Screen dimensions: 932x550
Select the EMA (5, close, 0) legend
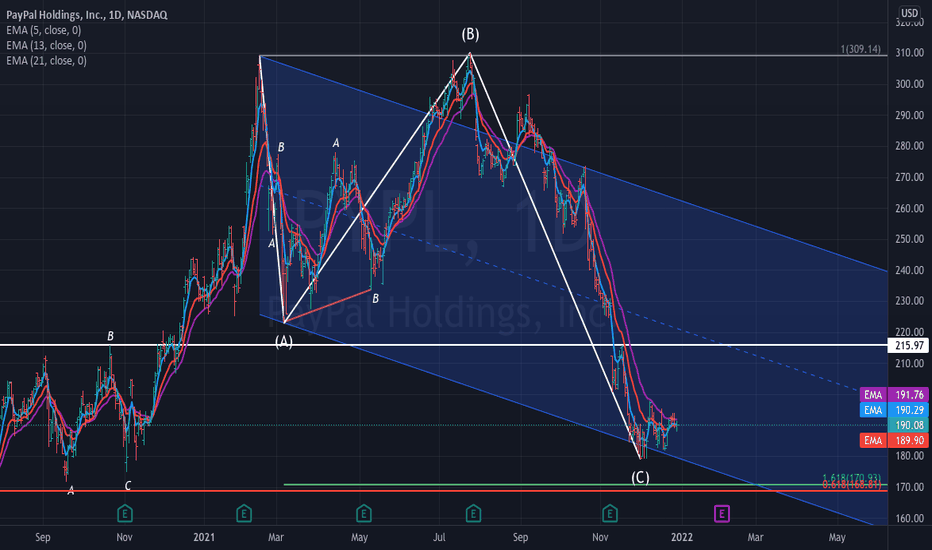[x=43, y=30]
